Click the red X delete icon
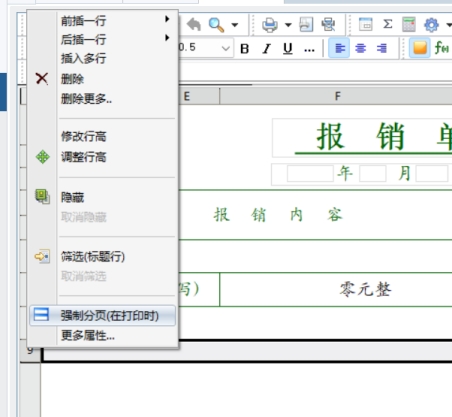This screenshot has height=417, width=452. click(42, 79)
